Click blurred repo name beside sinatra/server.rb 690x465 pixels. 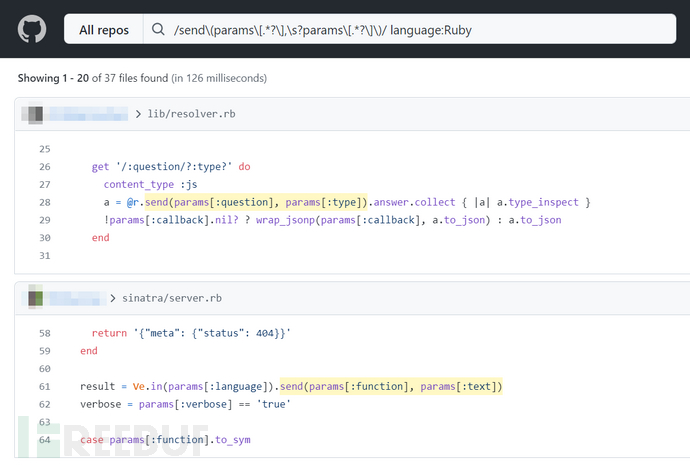coord(75,298)
